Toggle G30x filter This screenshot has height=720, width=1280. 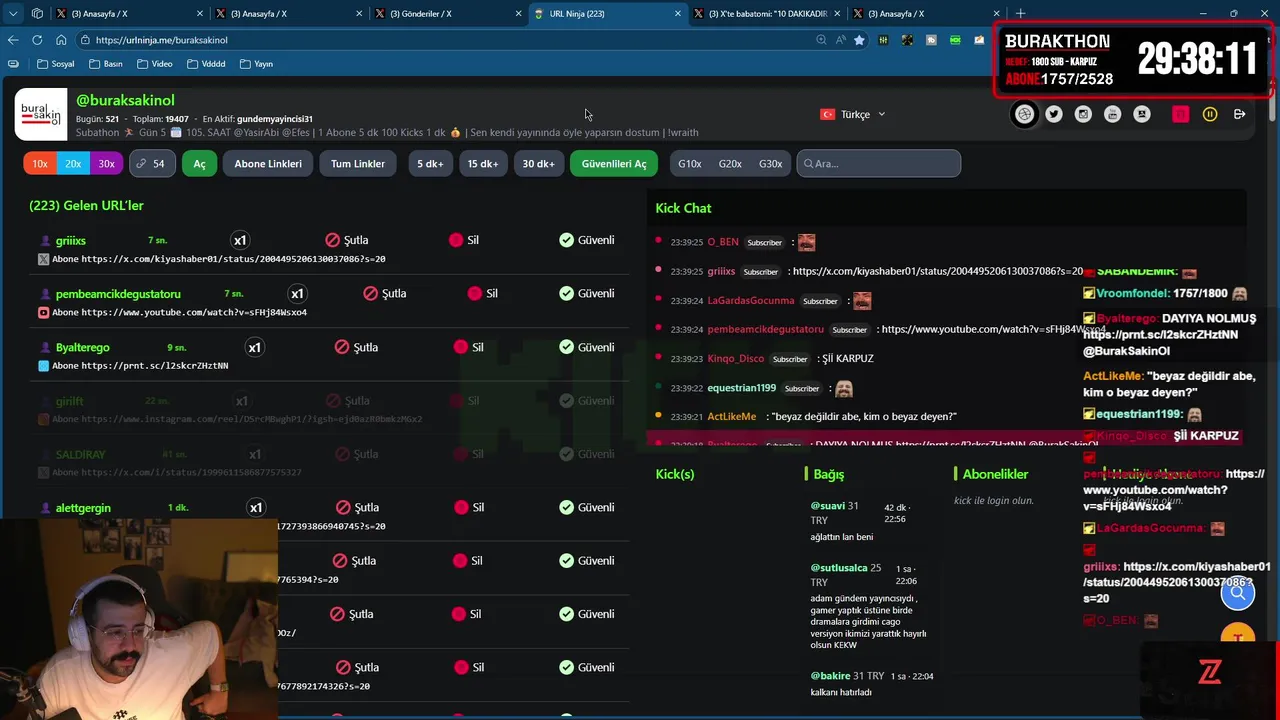(770, 163)
